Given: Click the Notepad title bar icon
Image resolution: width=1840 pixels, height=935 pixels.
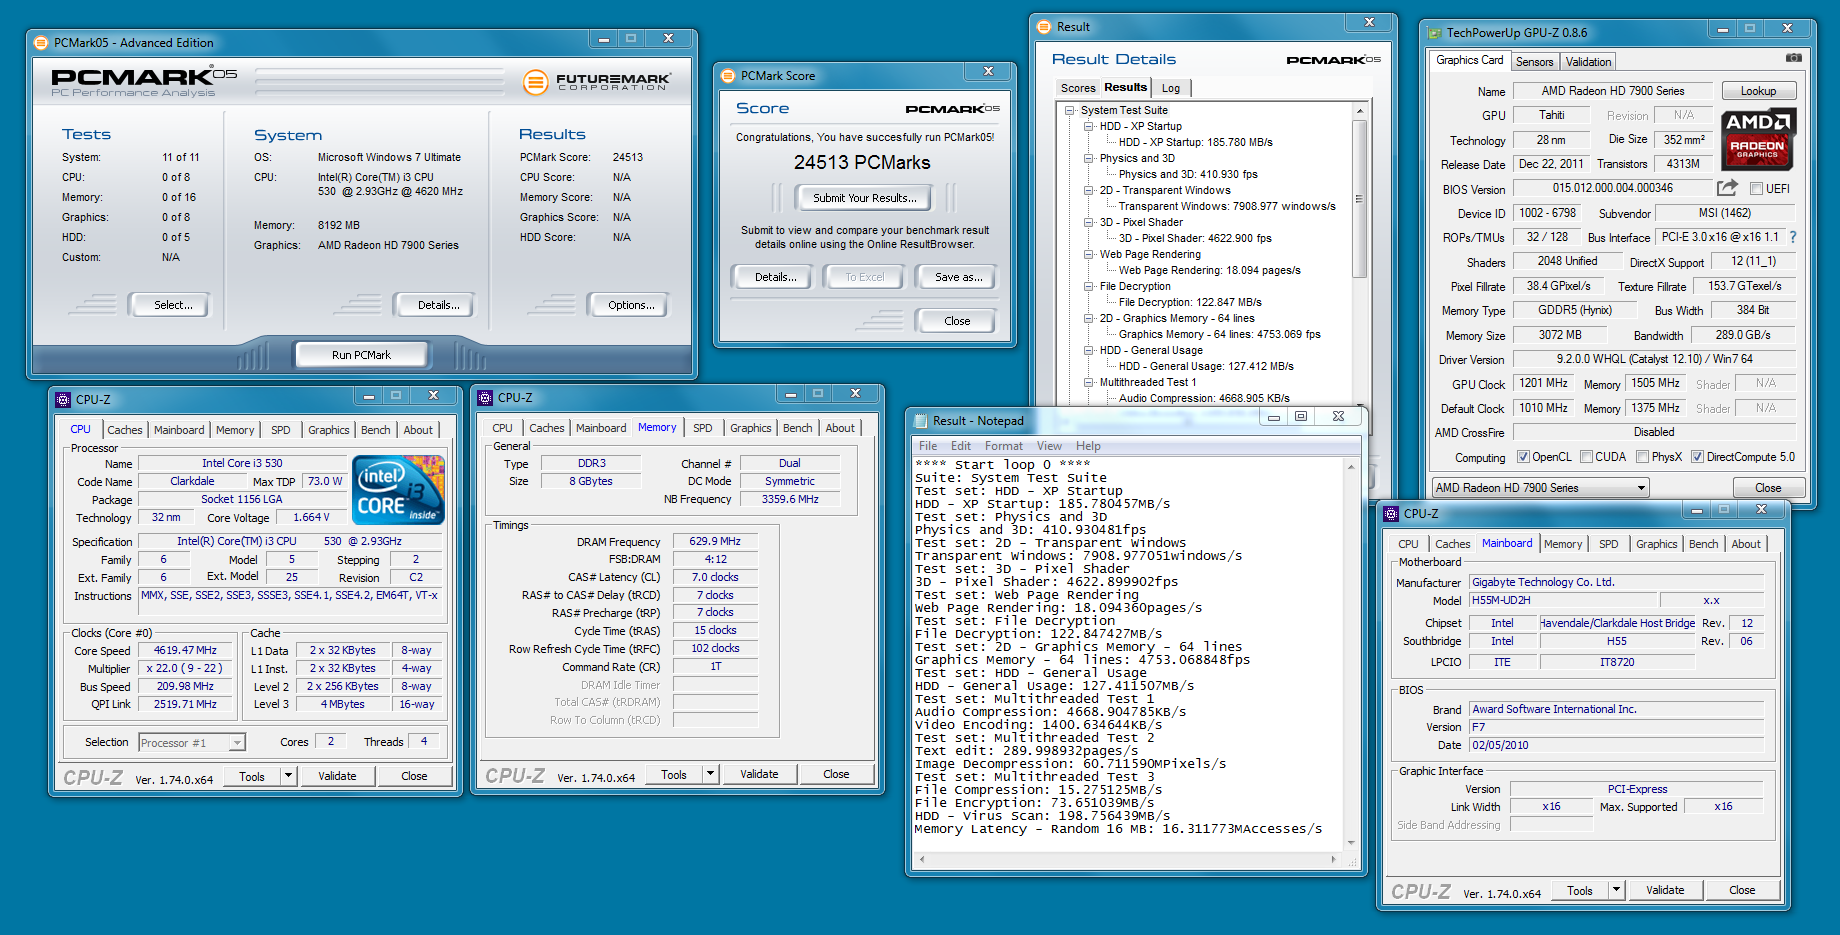Looking at the screenshot, I should (x=919, y=420).
